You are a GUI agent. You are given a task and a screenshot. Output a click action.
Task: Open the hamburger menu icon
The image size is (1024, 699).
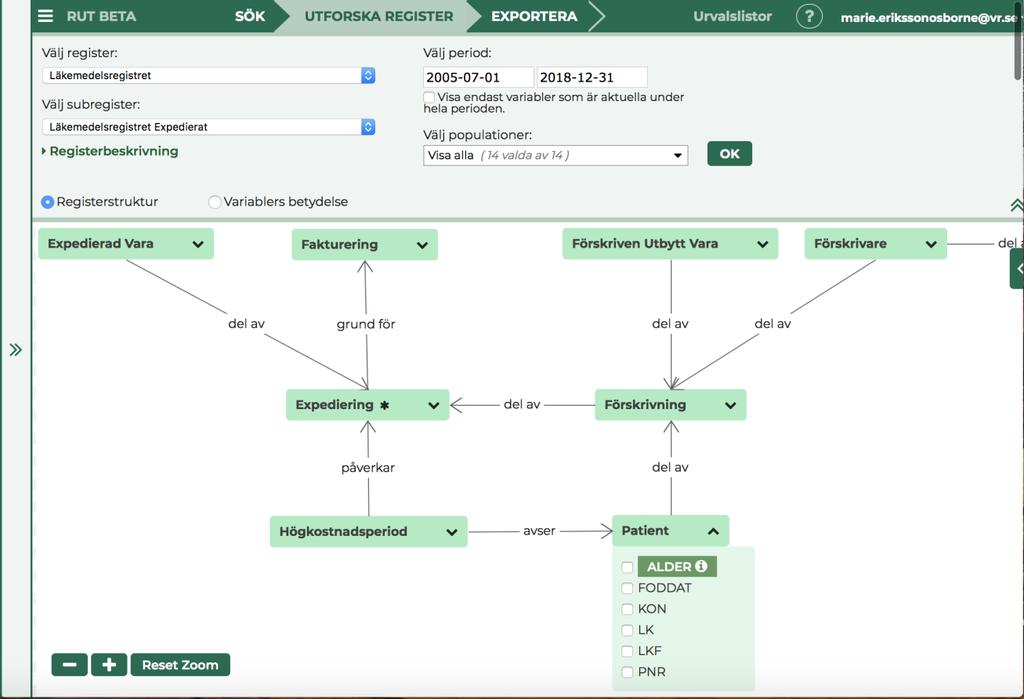click(x=46, y=16)
